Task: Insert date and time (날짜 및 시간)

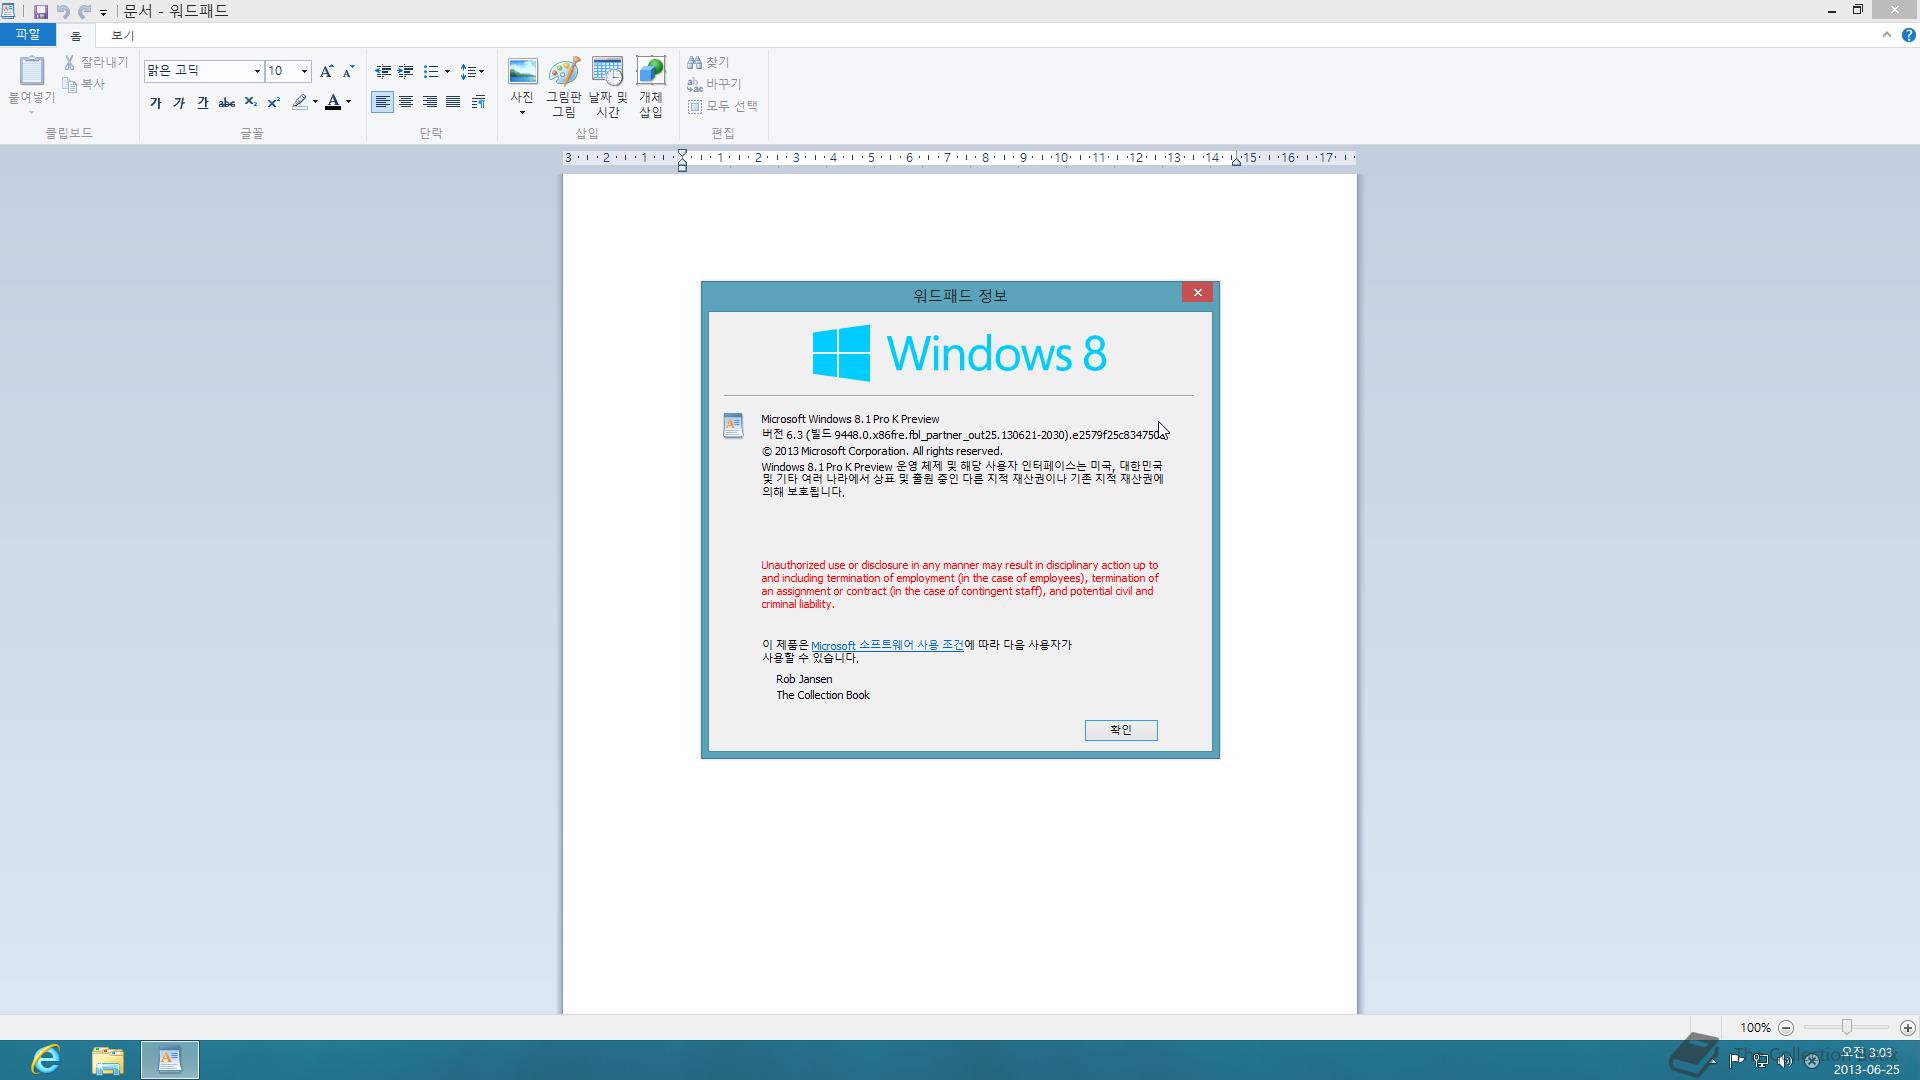Action: [607, 87]
